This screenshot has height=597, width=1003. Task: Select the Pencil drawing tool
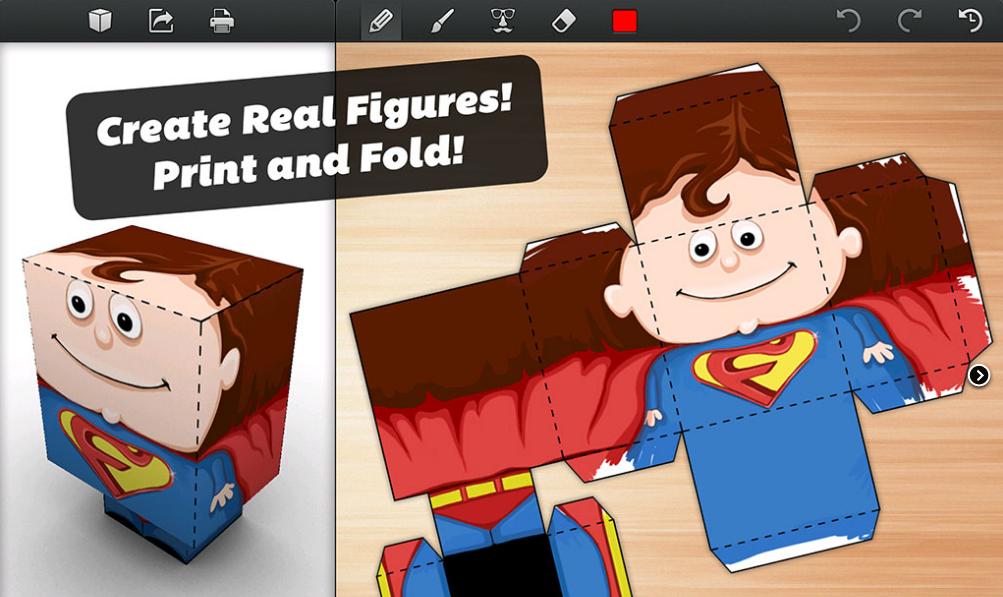click(381, 21)
